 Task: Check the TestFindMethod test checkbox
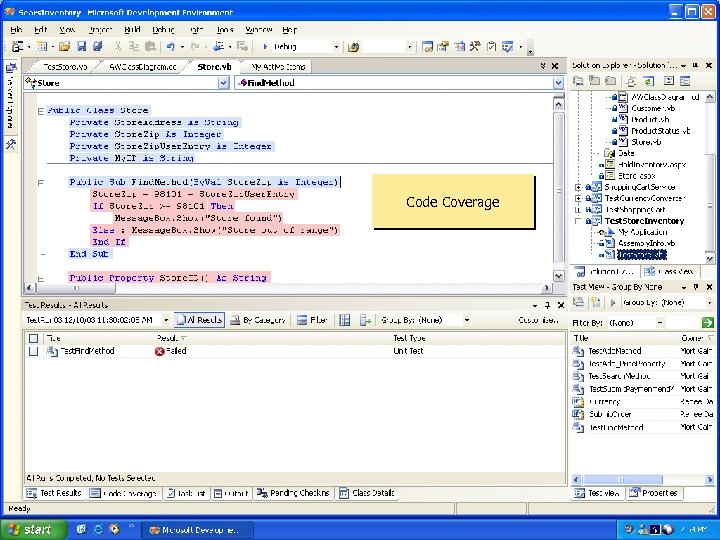(34, 352)
